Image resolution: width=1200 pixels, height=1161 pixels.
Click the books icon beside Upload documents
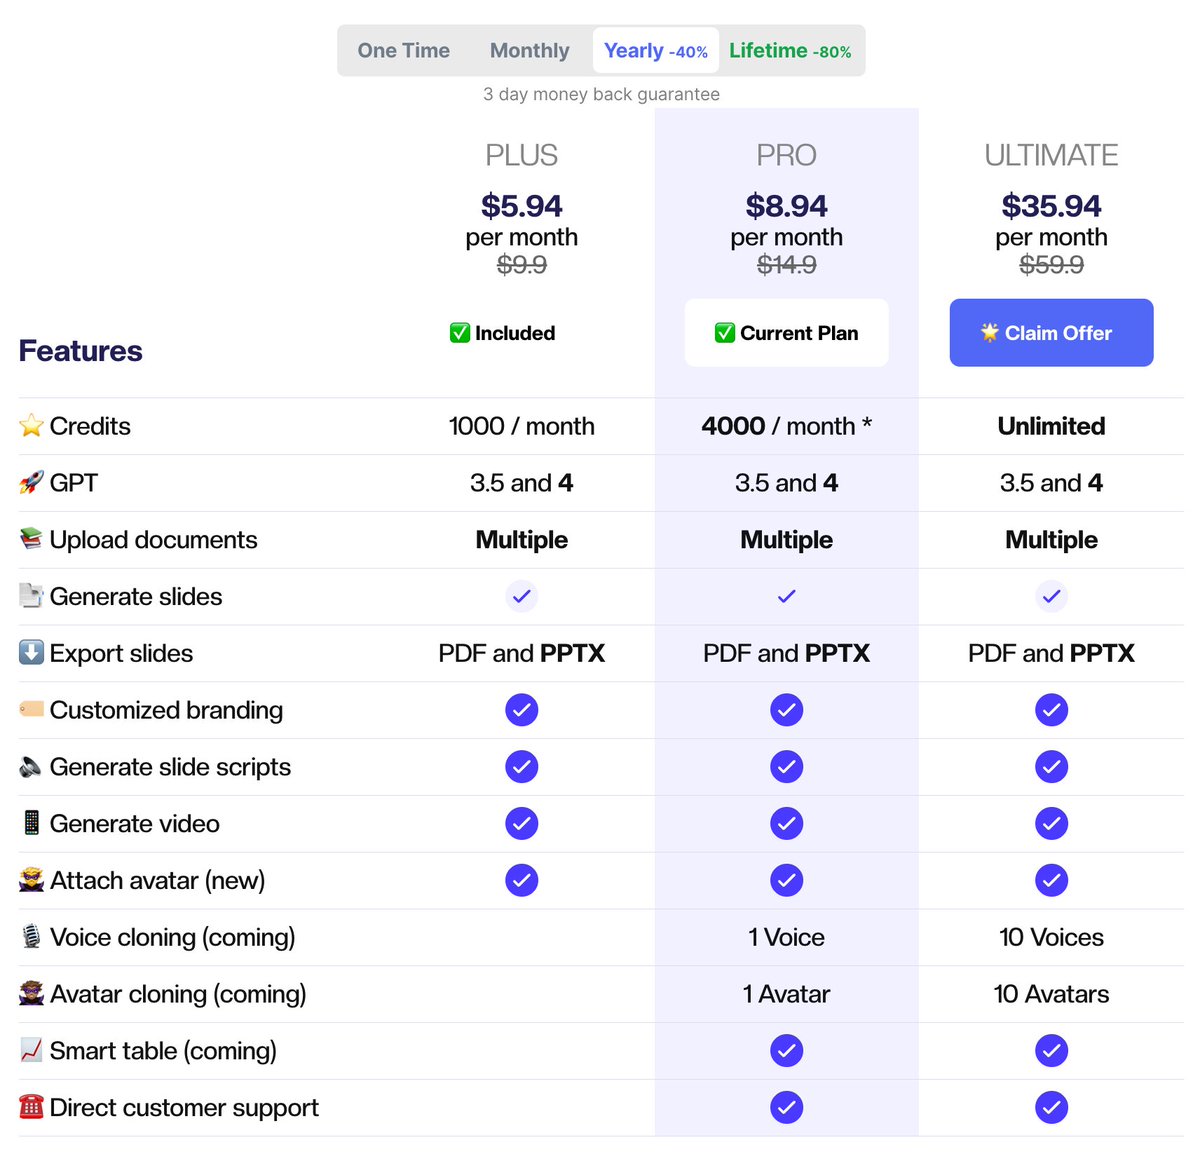tap(31, 539)
